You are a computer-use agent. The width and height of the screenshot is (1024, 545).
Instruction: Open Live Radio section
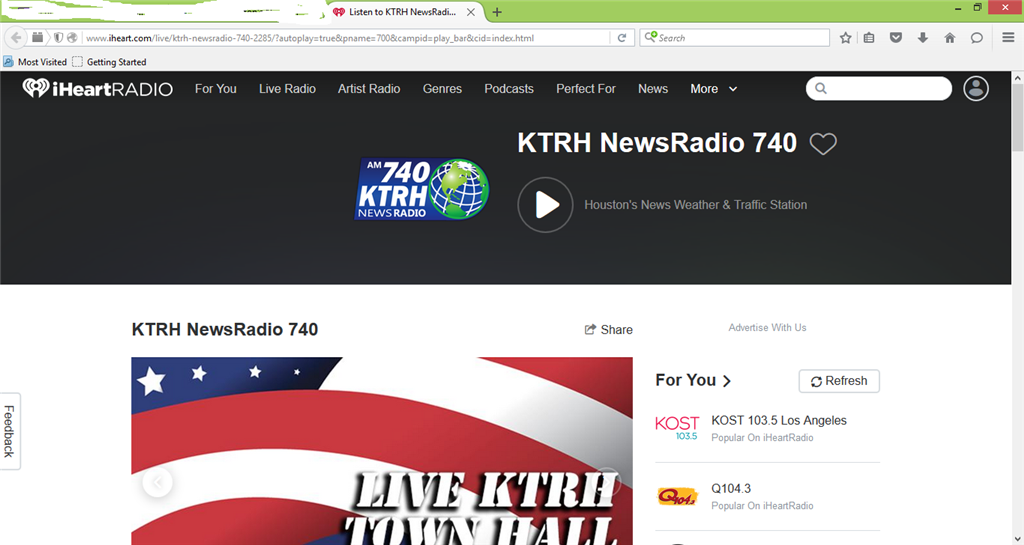[x=287, y=89]
